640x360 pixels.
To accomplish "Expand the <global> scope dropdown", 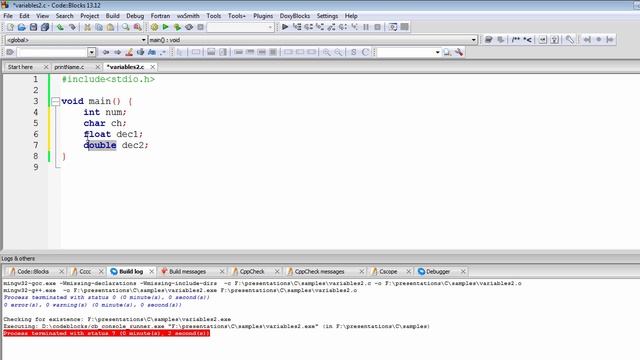I will pos(143,40).
